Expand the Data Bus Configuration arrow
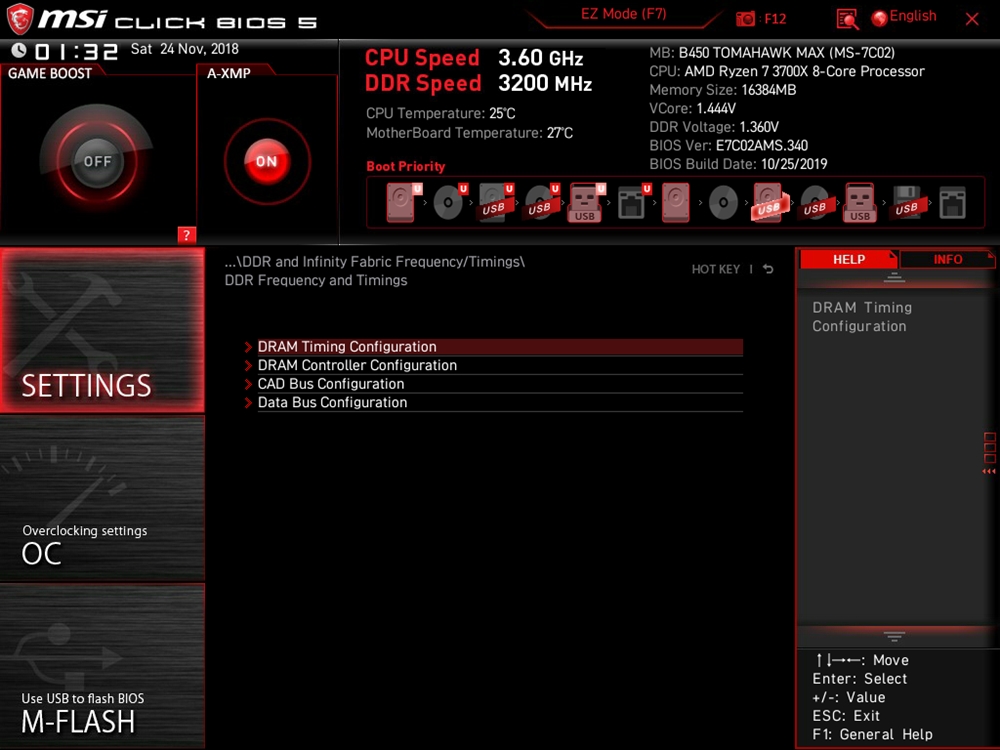1000x750 pixels. click(248, 402)
